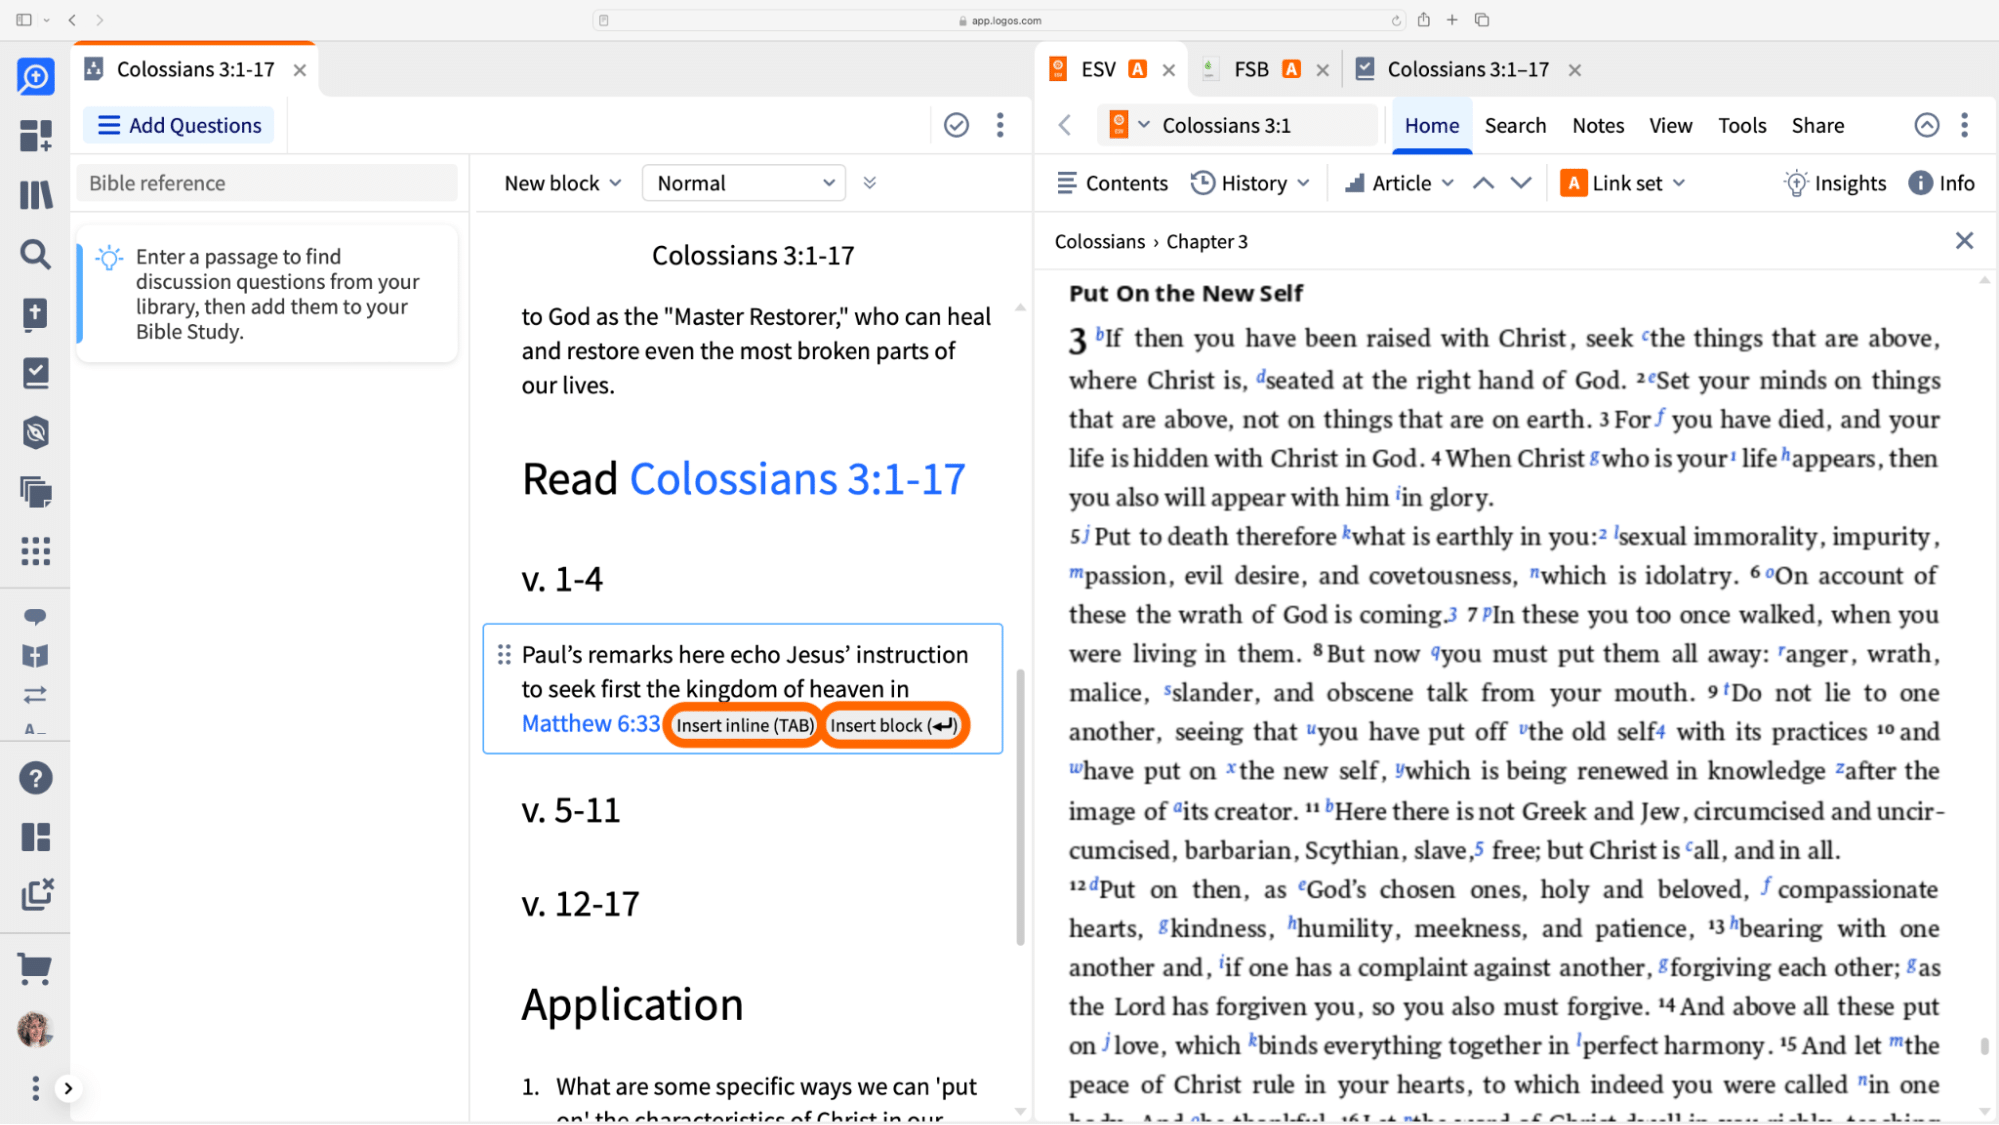Switch to the Notes ribbon tab
The height and width of the screenshot is (1125, 1999).
(1598, 125)
